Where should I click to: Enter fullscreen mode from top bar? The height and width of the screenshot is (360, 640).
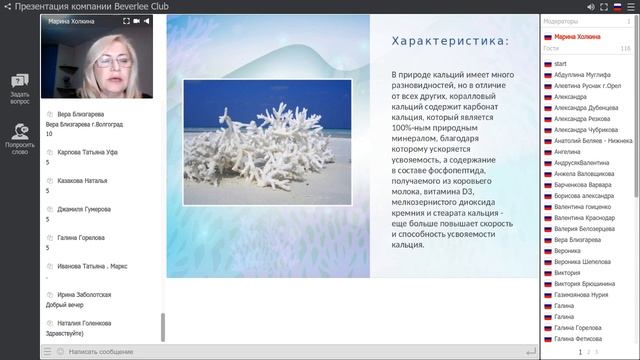(x=604, y=7)
